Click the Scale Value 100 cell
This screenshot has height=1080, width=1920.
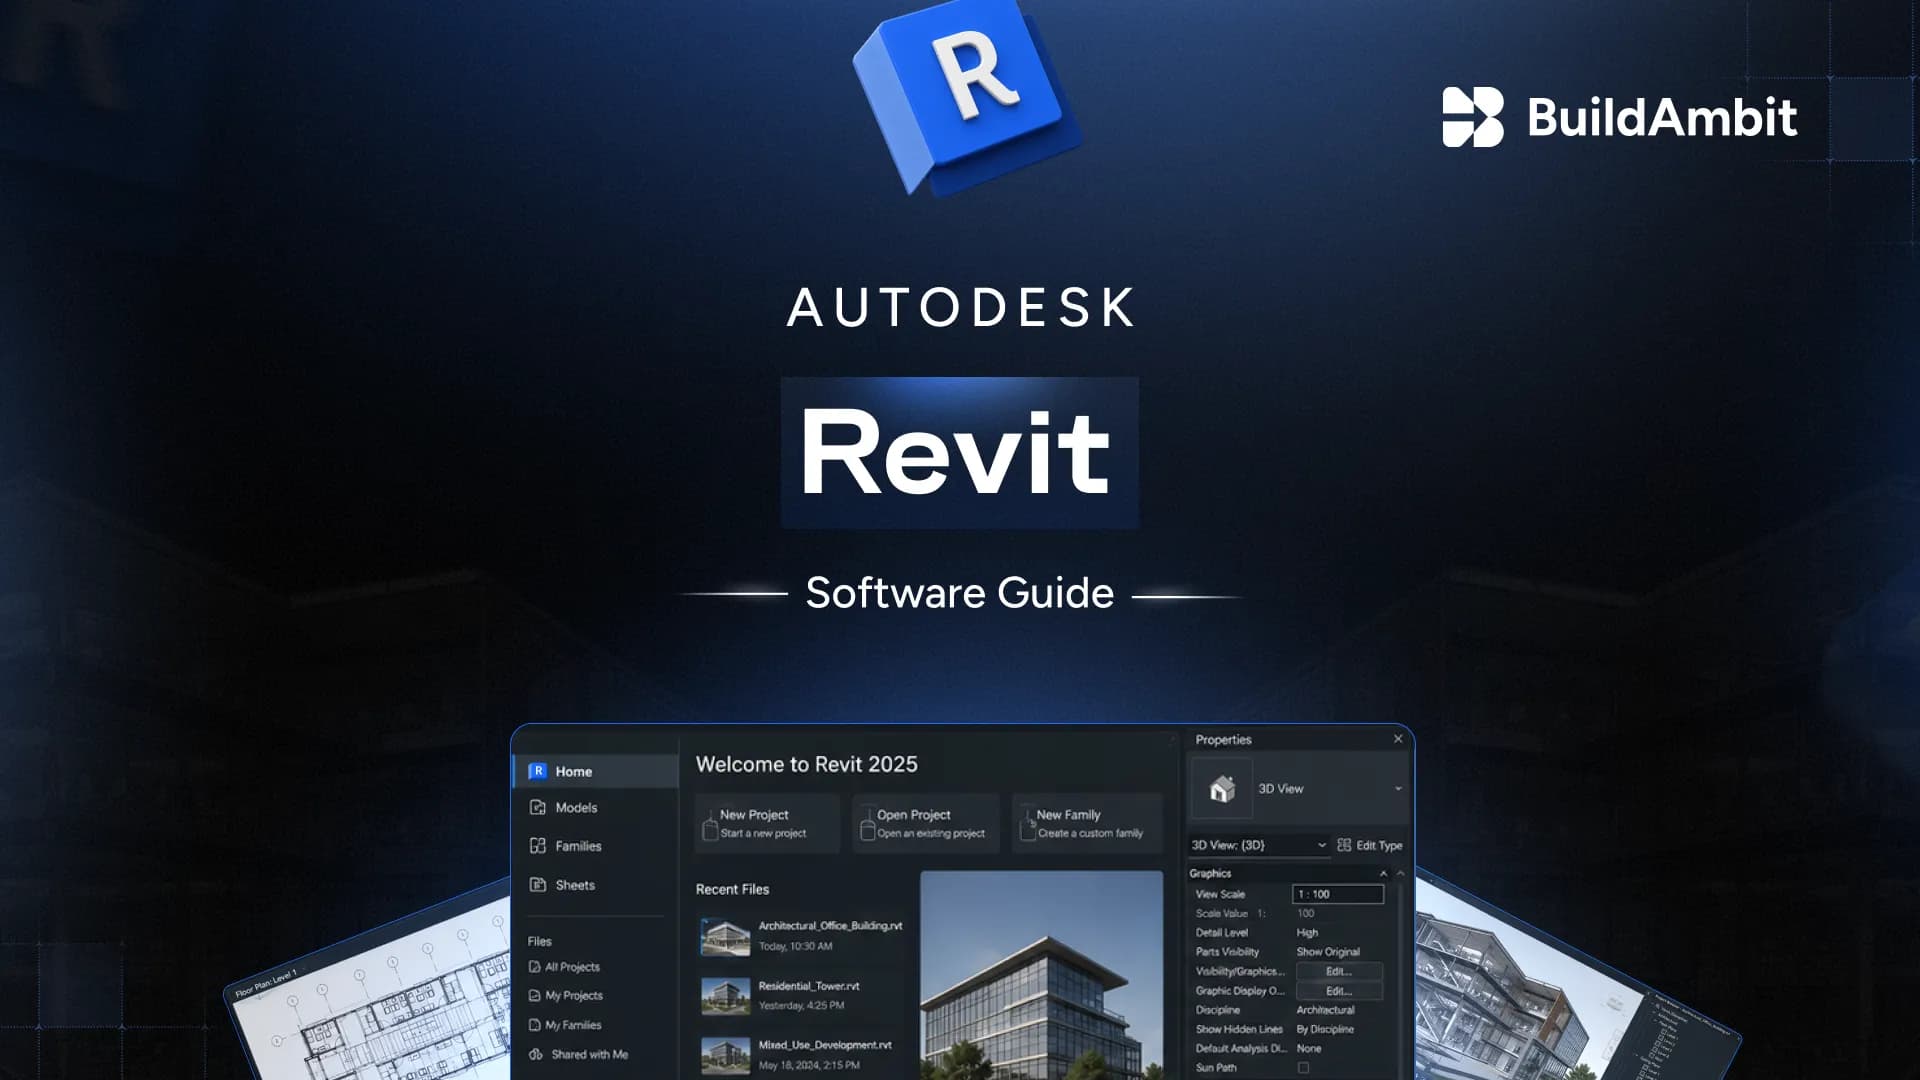click(1306, 913)
